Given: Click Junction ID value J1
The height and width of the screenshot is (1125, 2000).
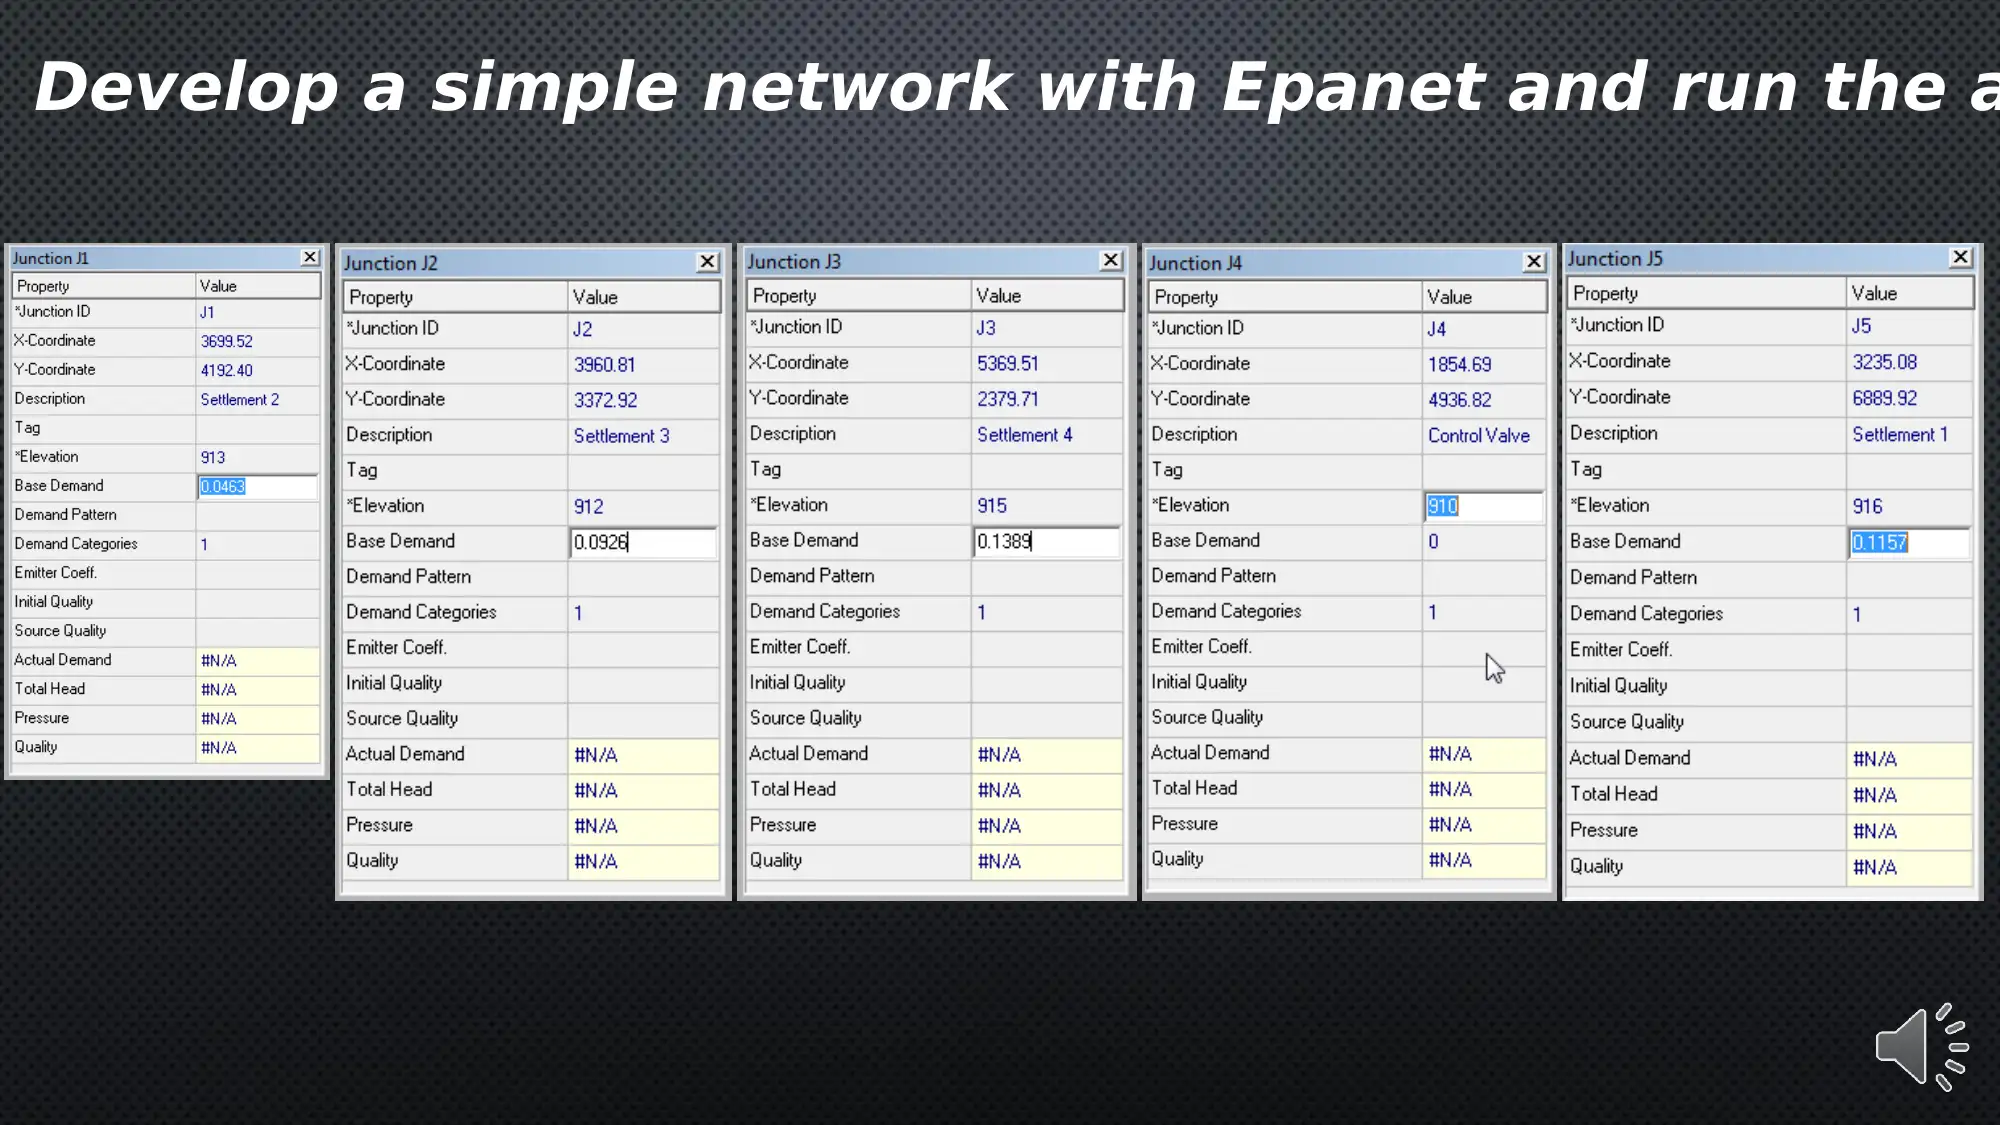Looking at the screenshot, I should tap(207, 312).
